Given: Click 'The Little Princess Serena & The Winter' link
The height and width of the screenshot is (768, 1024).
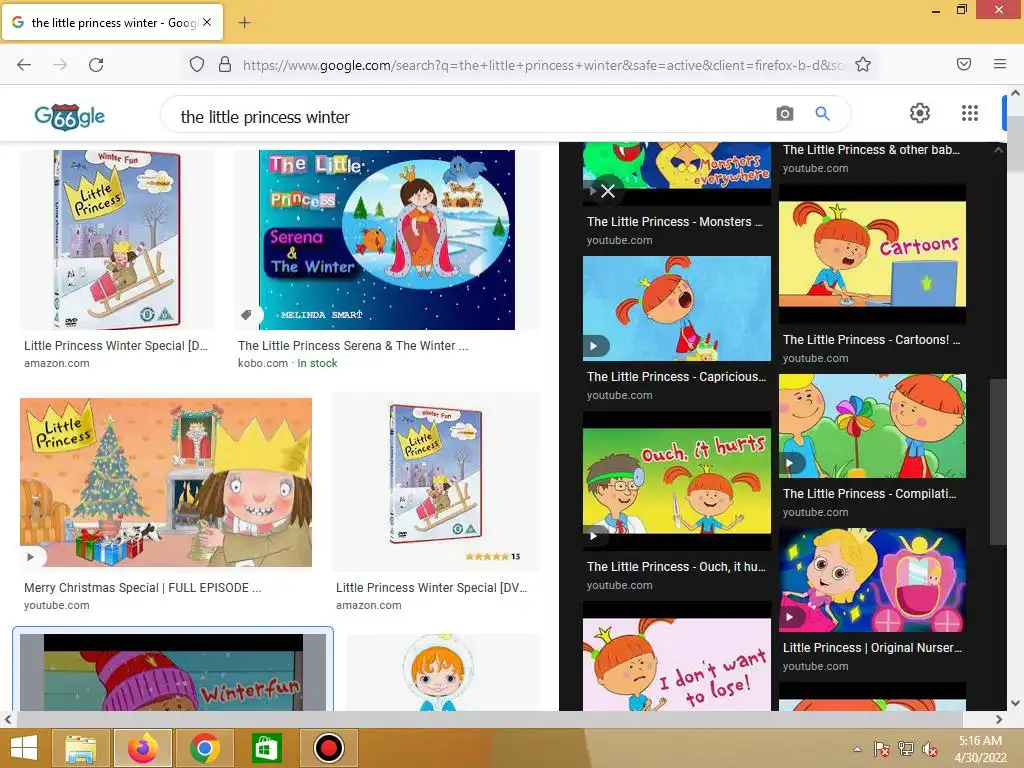Looking at the screenshot, I should (353, 346).
